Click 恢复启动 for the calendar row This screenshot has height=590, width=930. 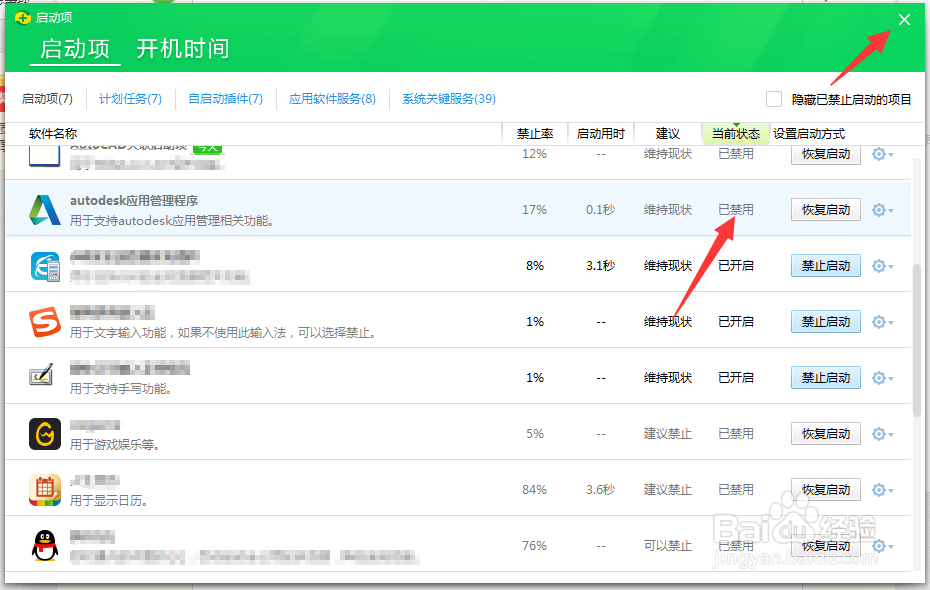pyautogui.click(x=826, y=490)
